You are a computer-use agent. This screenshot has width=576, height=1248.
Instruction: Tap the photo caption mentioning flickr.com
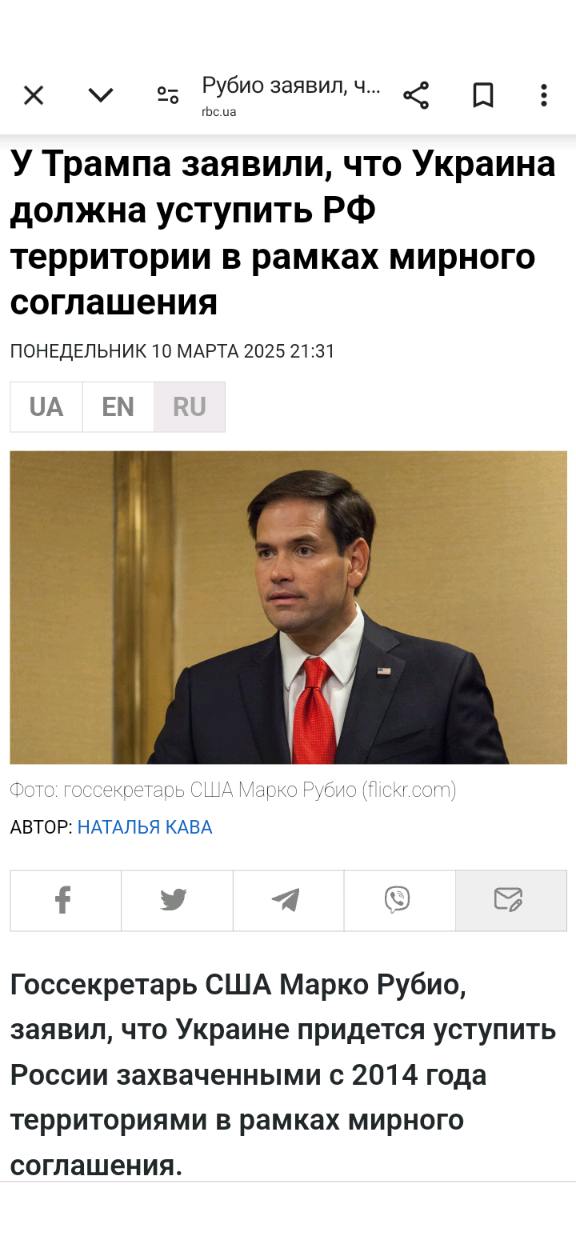pyautogui.click(x=233, y=790)
